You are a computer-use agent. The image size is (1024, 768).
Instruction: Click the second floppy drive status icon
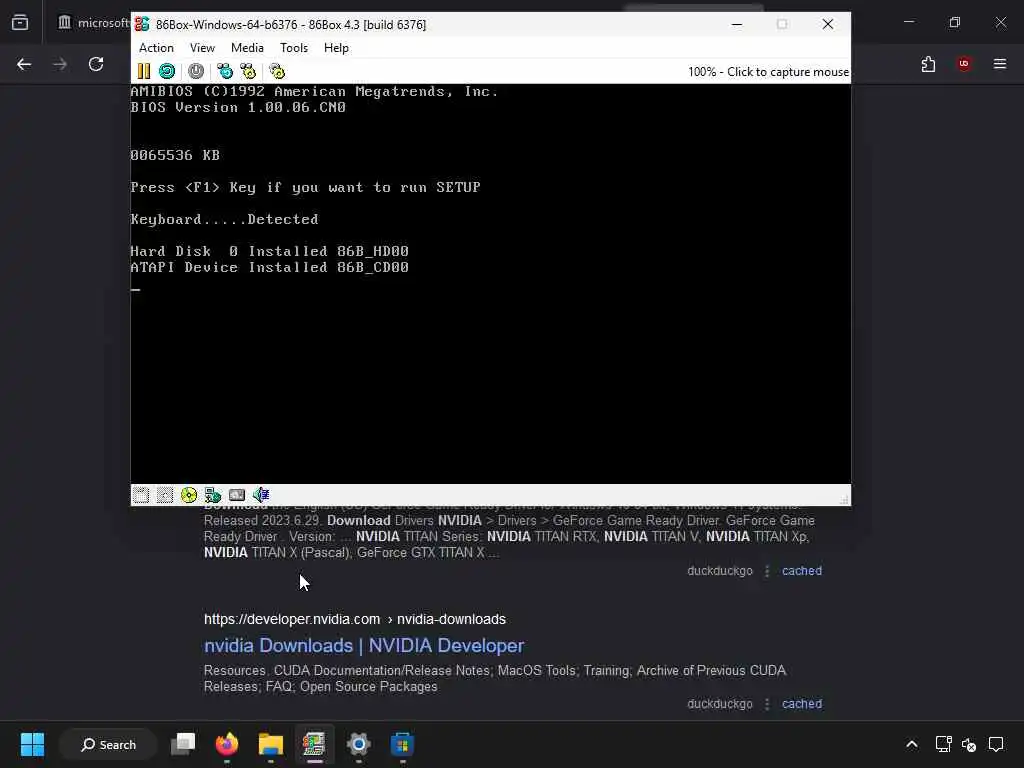point(165,495)
